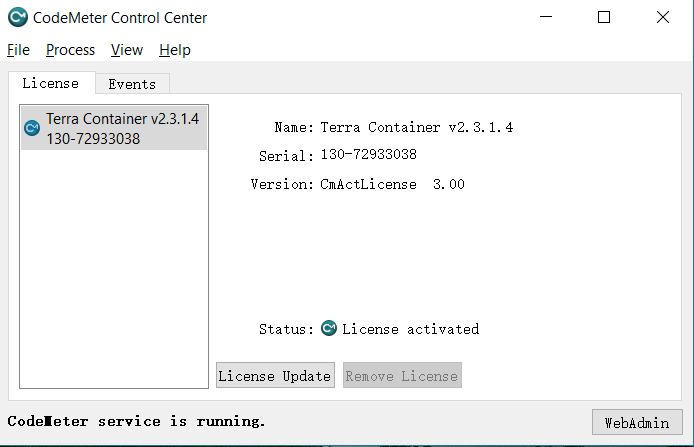The image size is (694, 447).
Task: Click the CodeMeter service is running message
Action: [136, 421]
